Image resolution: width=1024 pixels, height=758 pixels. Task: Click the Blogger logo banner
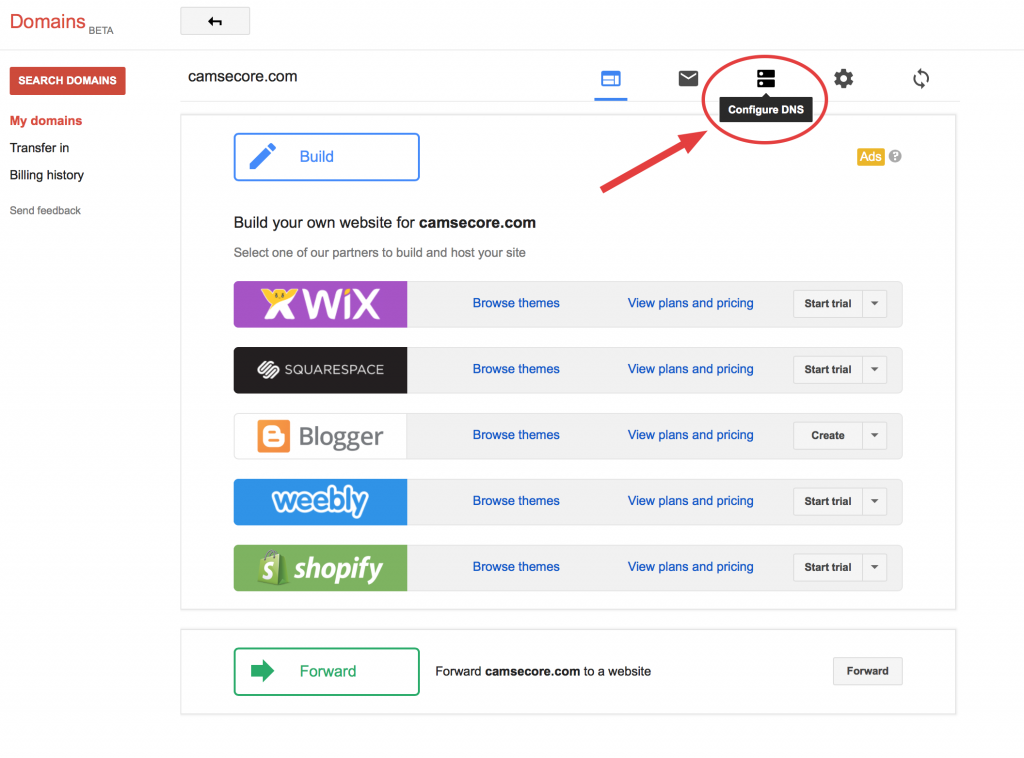tap(320, 436)
